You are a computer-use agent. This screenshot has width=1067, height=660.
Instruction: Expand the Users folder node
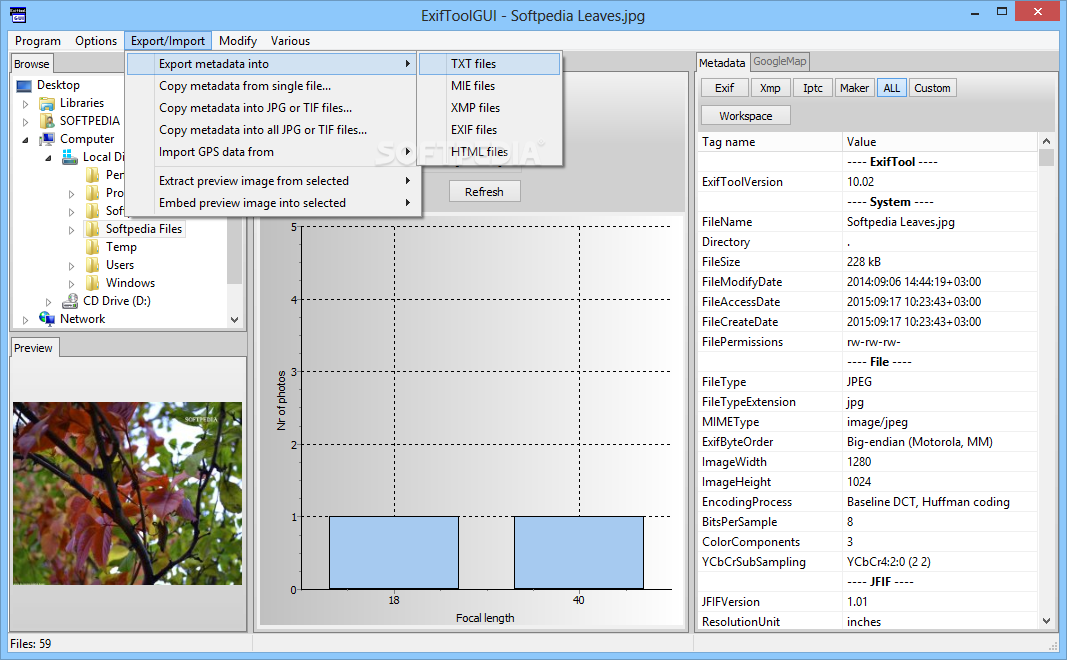pos(72,266)
